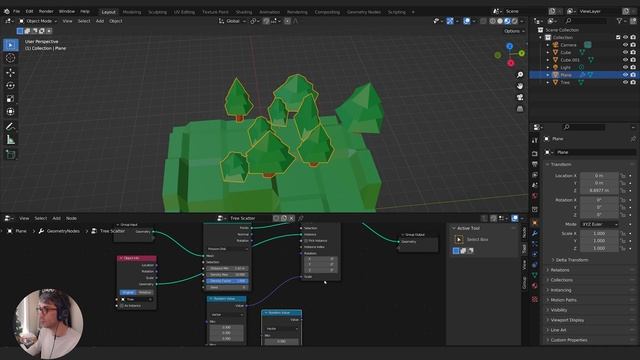Expand the Delta Transform panel
The height and width of the screenshot is (360, 640).
(x=571, y=260)
